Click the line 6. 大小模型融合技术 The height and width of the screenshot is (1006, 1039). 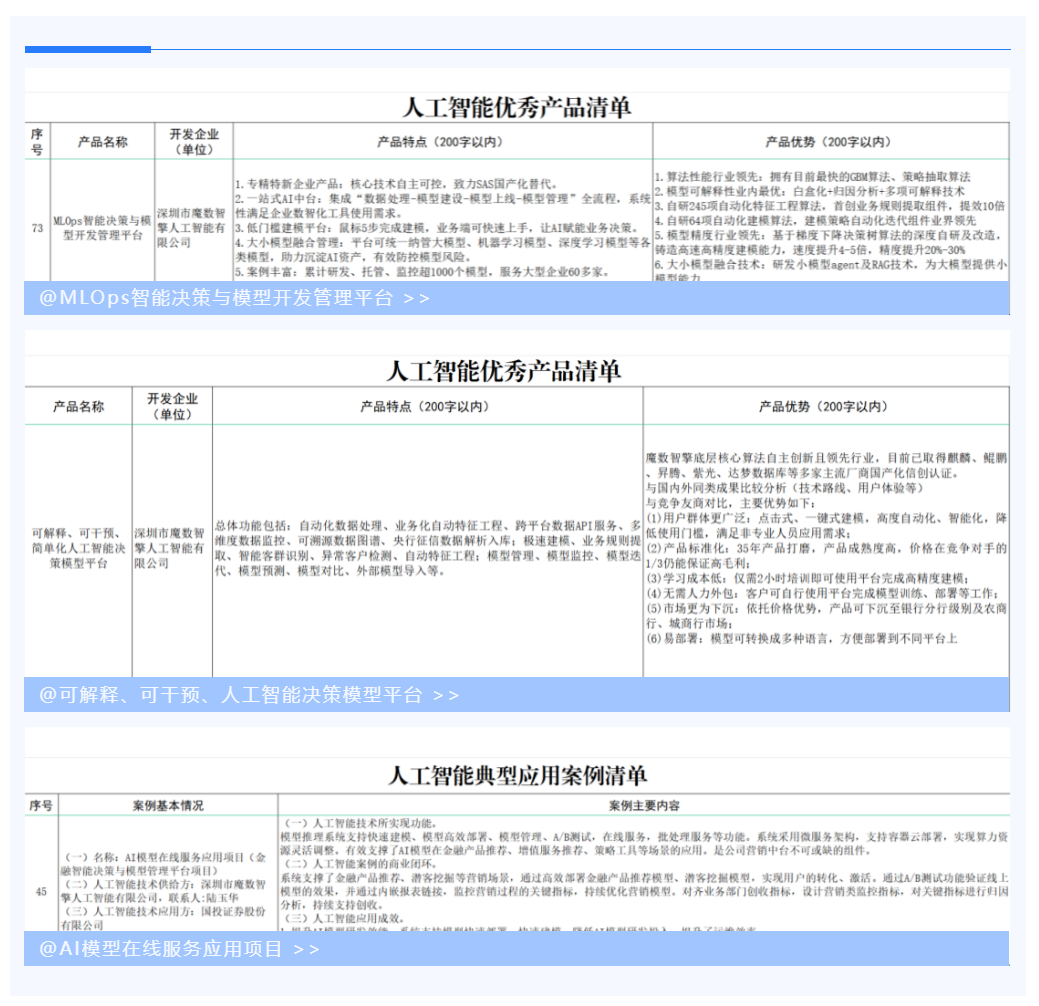[831, 270]
